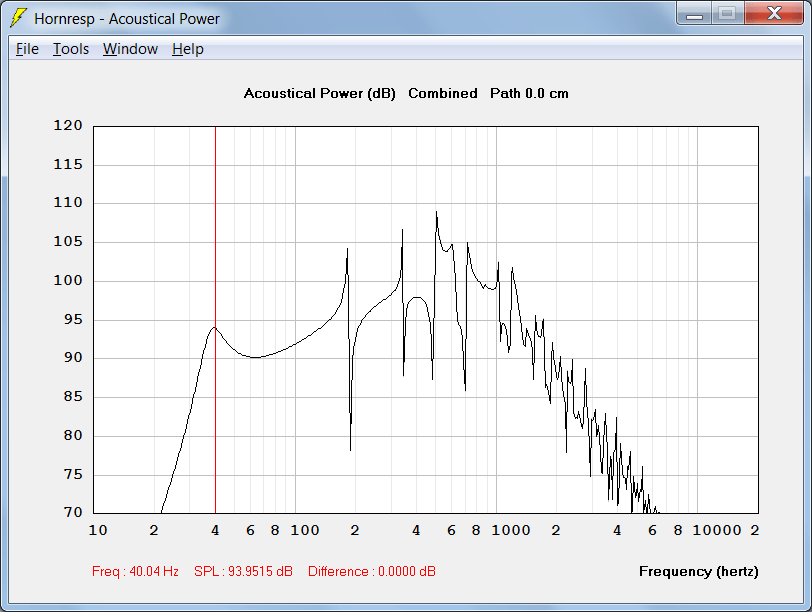
Task: Click the 105 value on the dB axis
Action: (x=68, y=241)
